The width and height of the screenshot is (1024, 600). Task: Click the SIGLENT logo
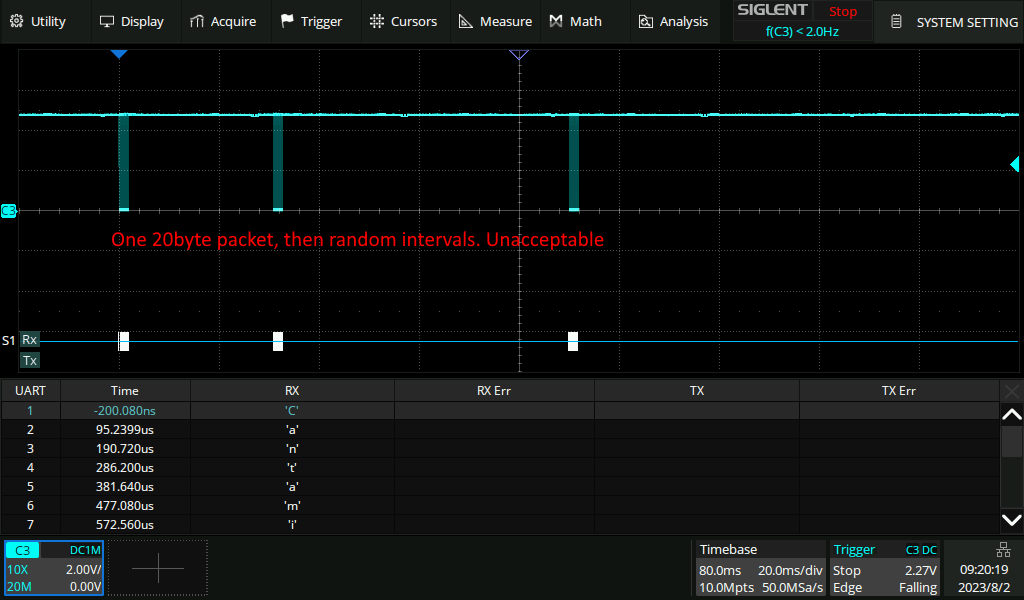pyautogui.click(x=773, y=10)
